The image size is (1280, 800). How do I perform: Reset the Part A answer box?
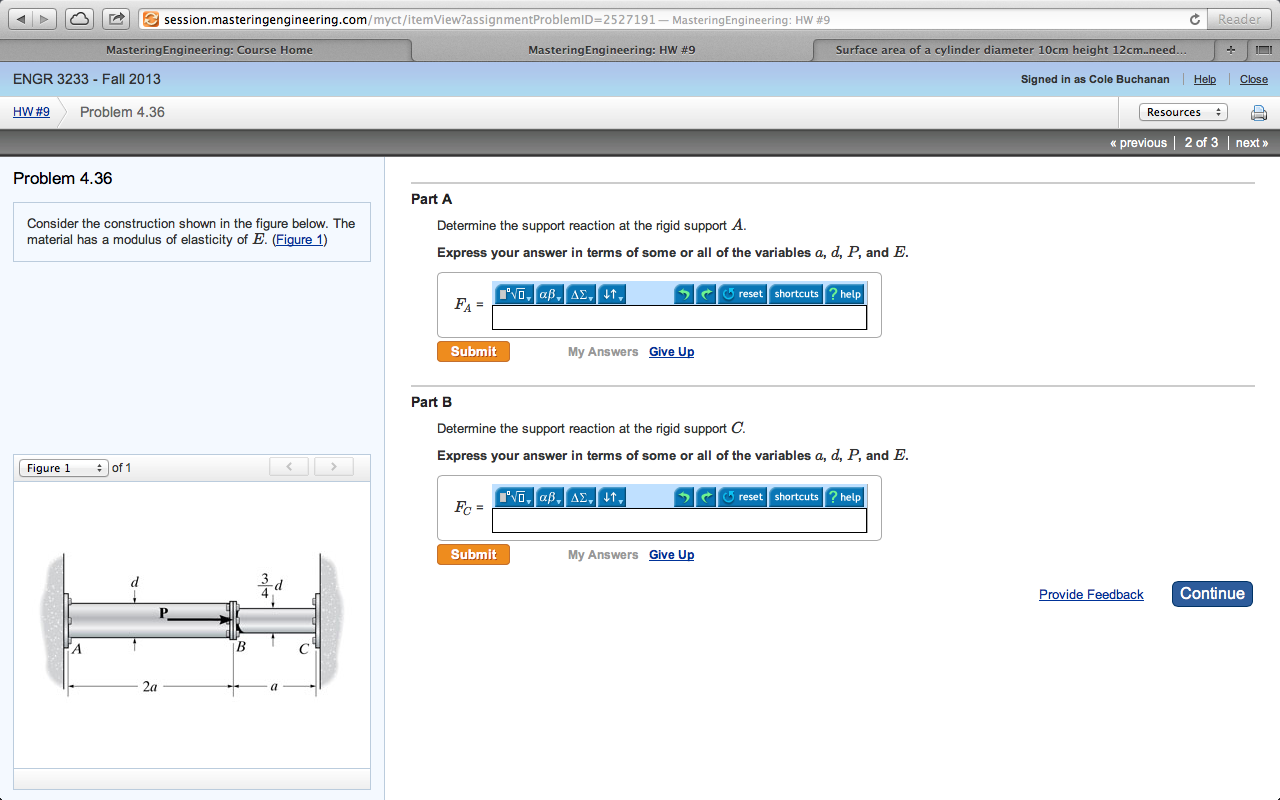coord(742,294)
